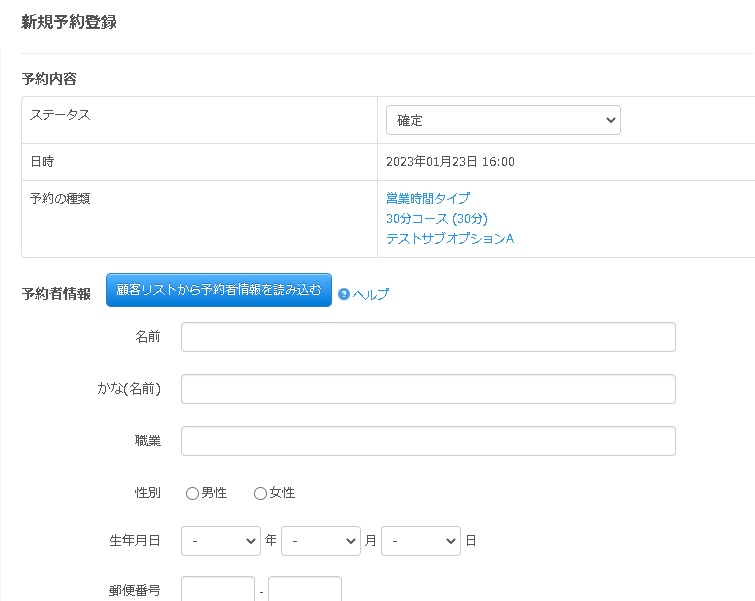Select the 職業 input box
The height and width of the screenshot is (601, 755).
(x=428, y=441)
